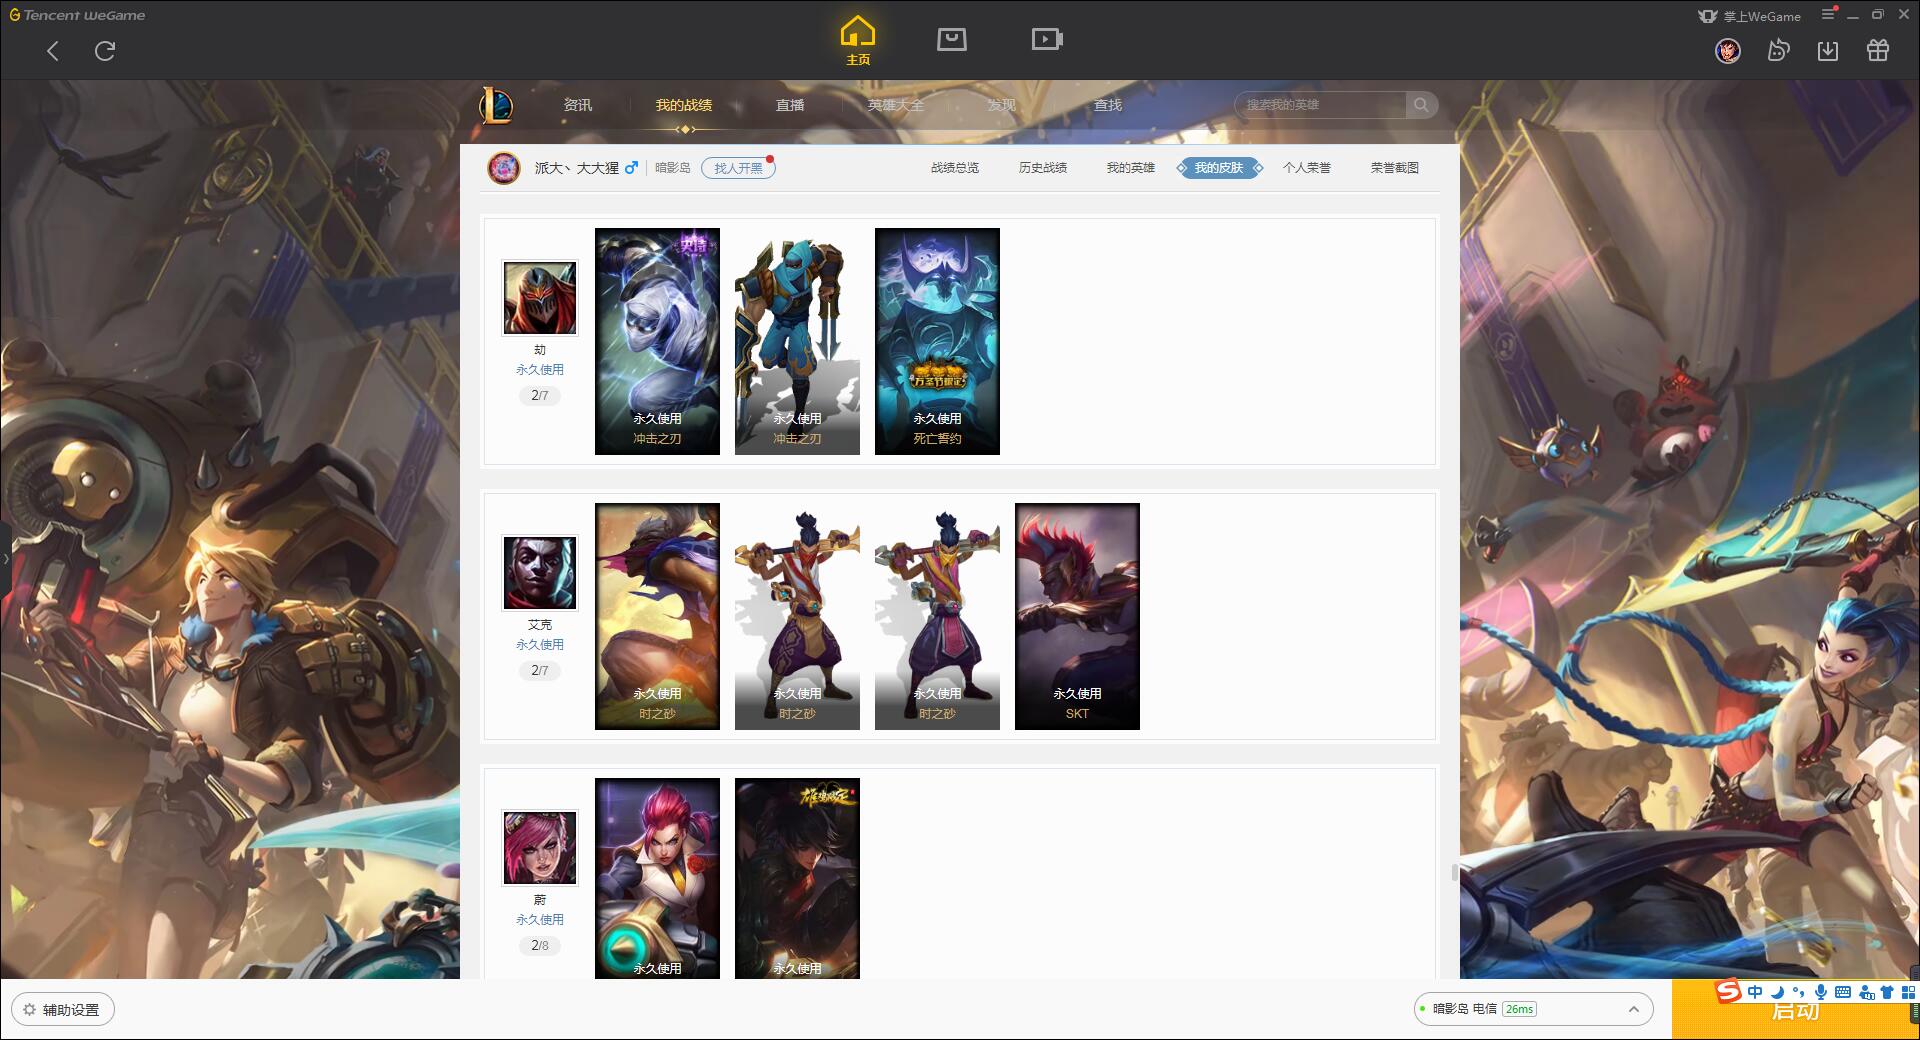Screen dimensions: 1920x1040
Task: Toggle Sogou punctuation mode
Action: 1799,992
